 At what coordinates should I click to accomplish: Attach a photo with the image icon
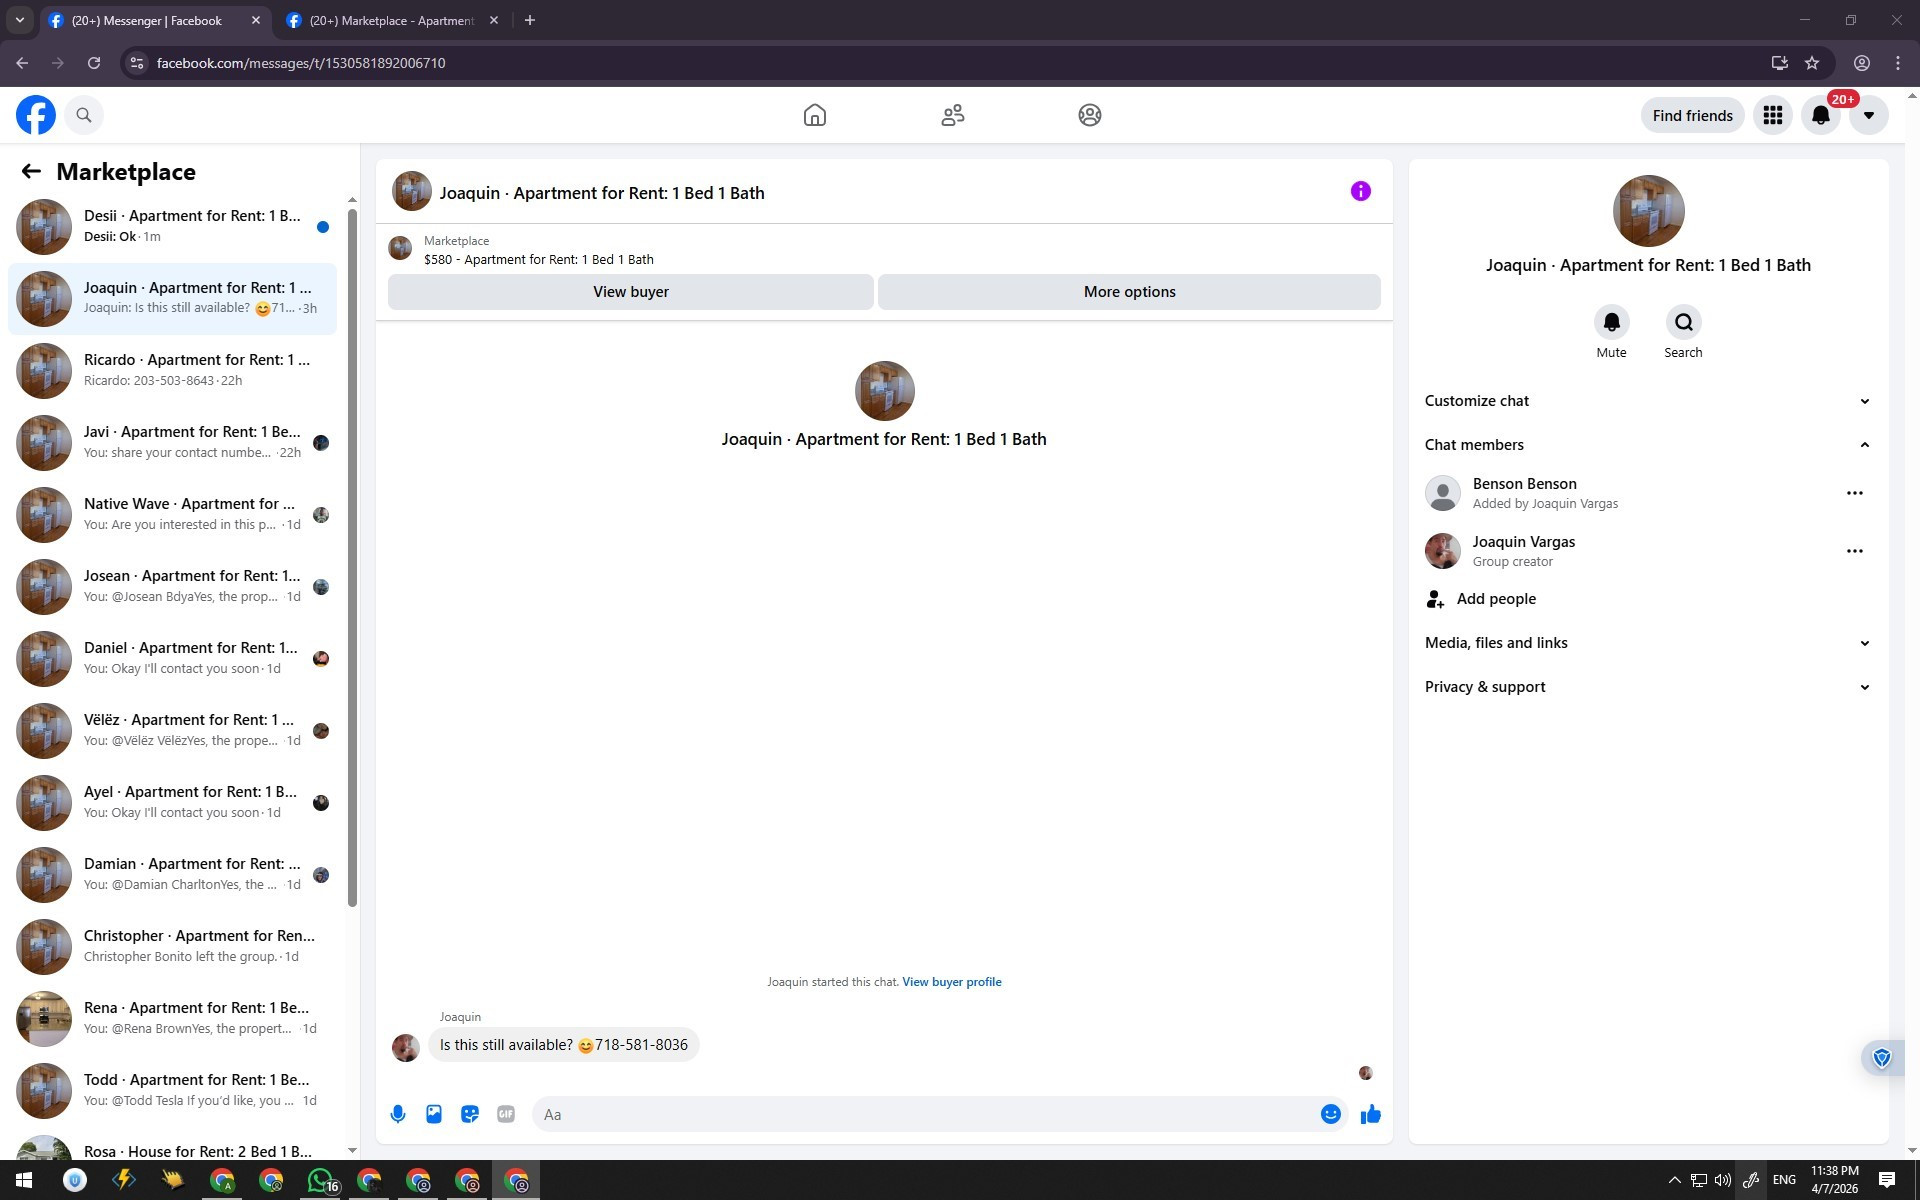pyautogui.click(x=434, y=1114)
